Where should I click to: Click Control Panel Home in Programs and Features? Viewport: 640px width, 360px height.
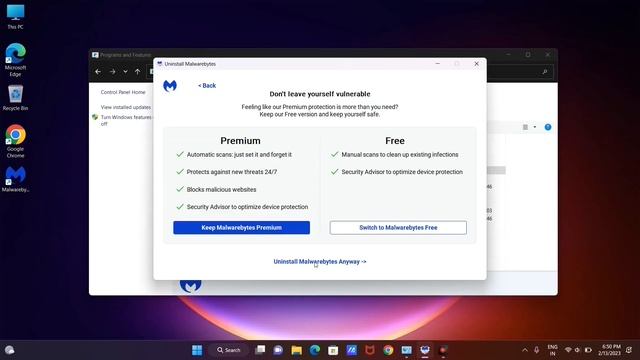123,92
